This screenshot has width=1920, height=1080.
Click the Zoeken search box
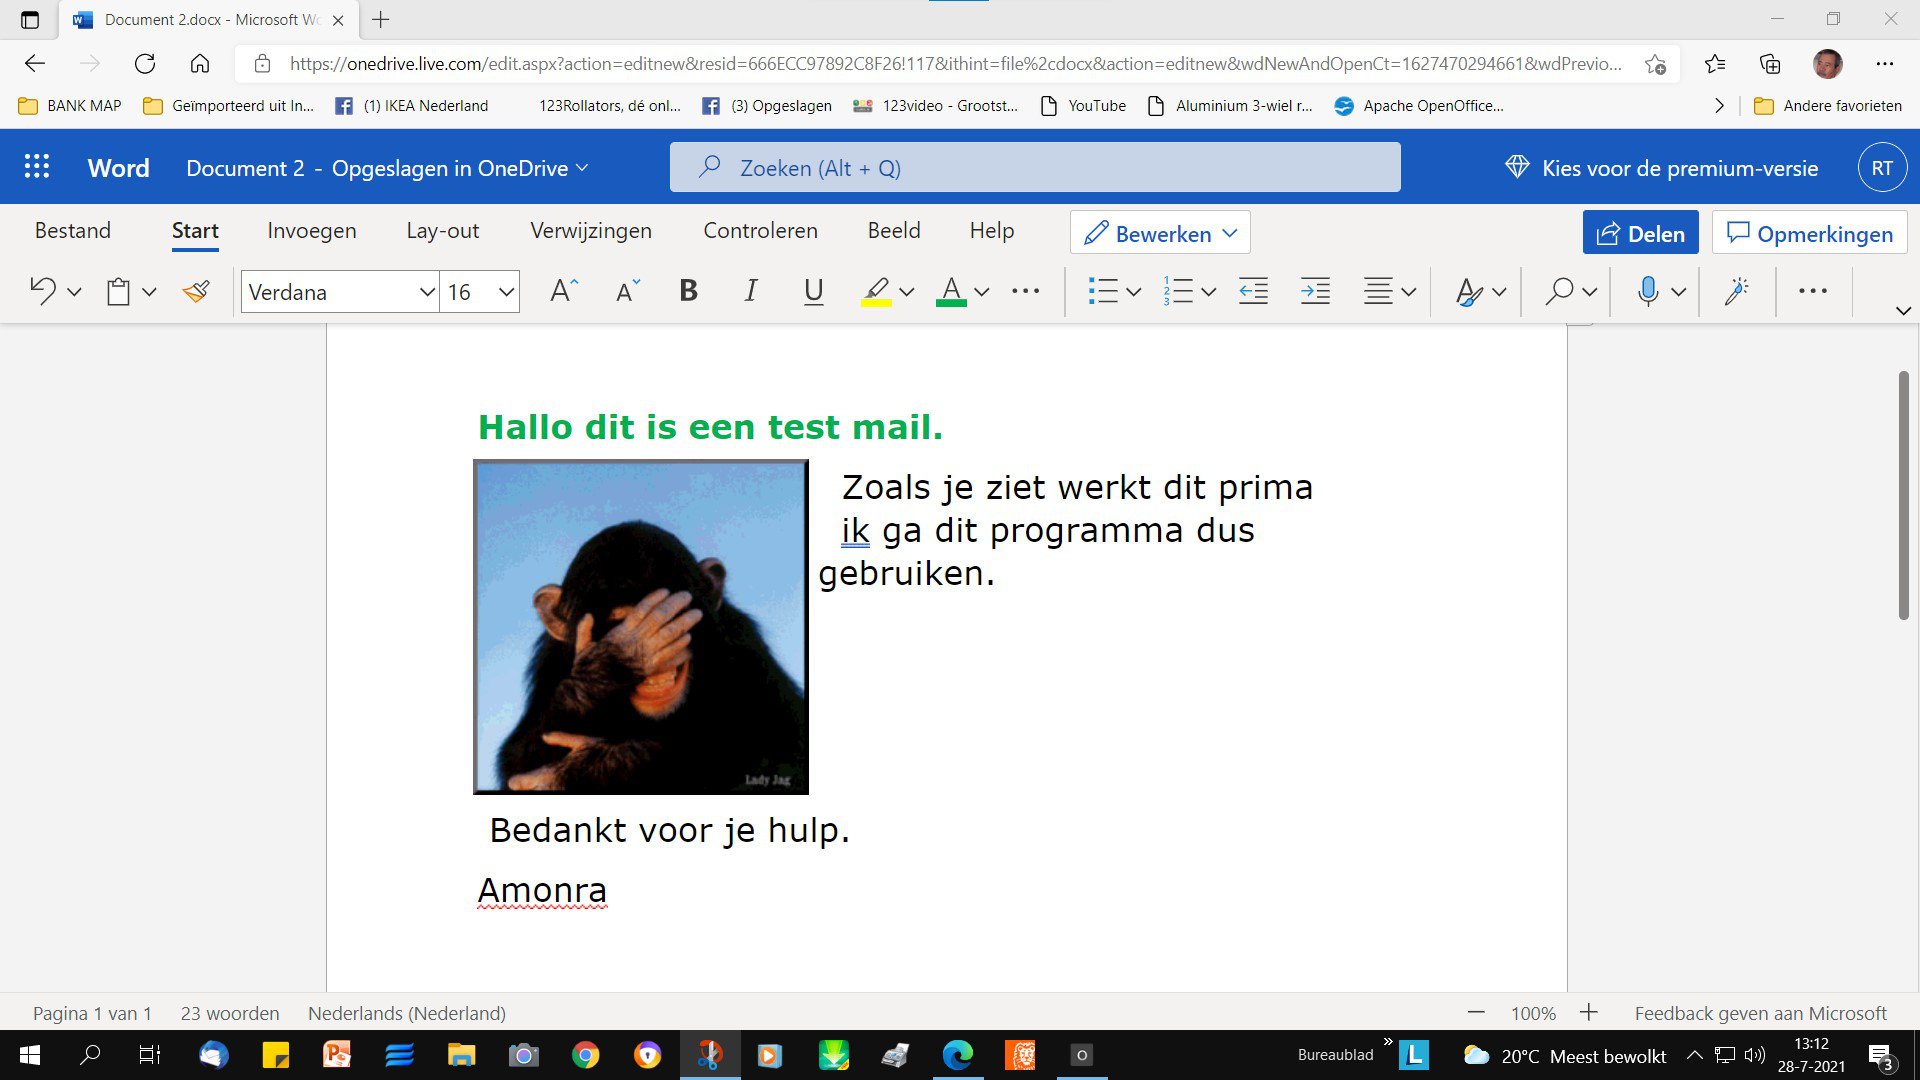[x=1035, y=167]
